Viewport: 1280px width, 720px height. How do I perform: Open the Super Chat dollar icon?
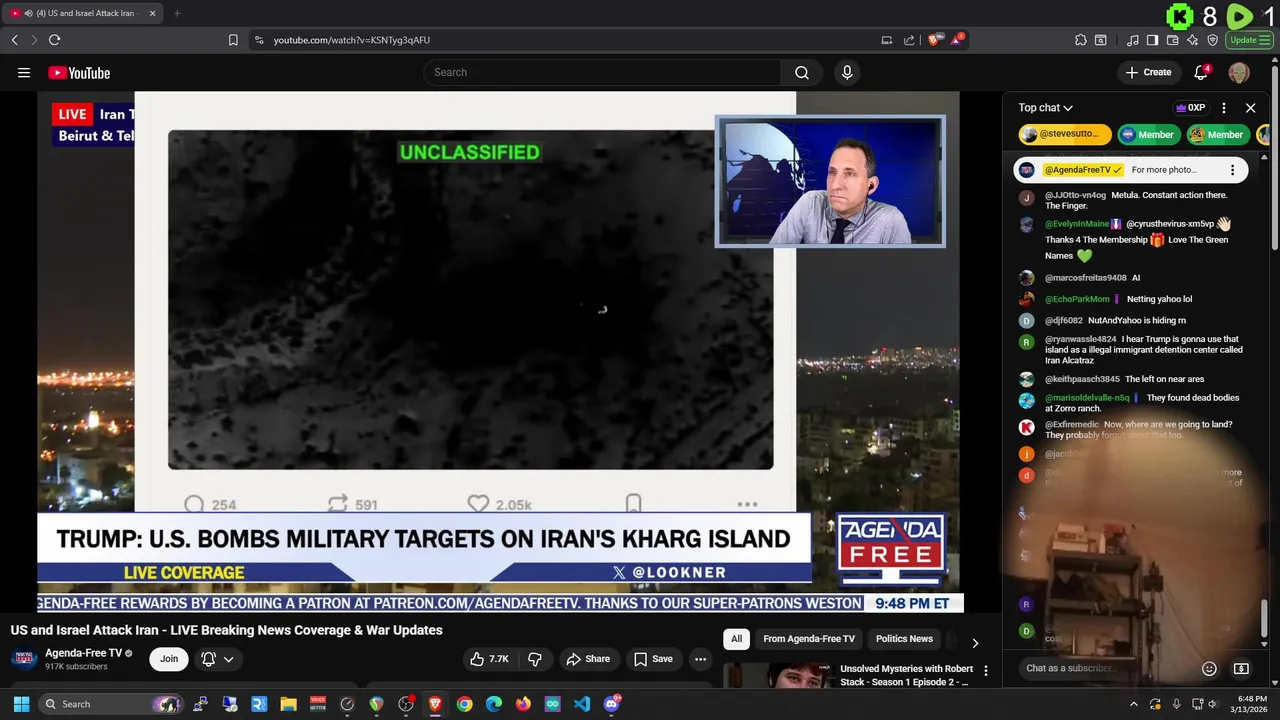(x=1241, y=668)
